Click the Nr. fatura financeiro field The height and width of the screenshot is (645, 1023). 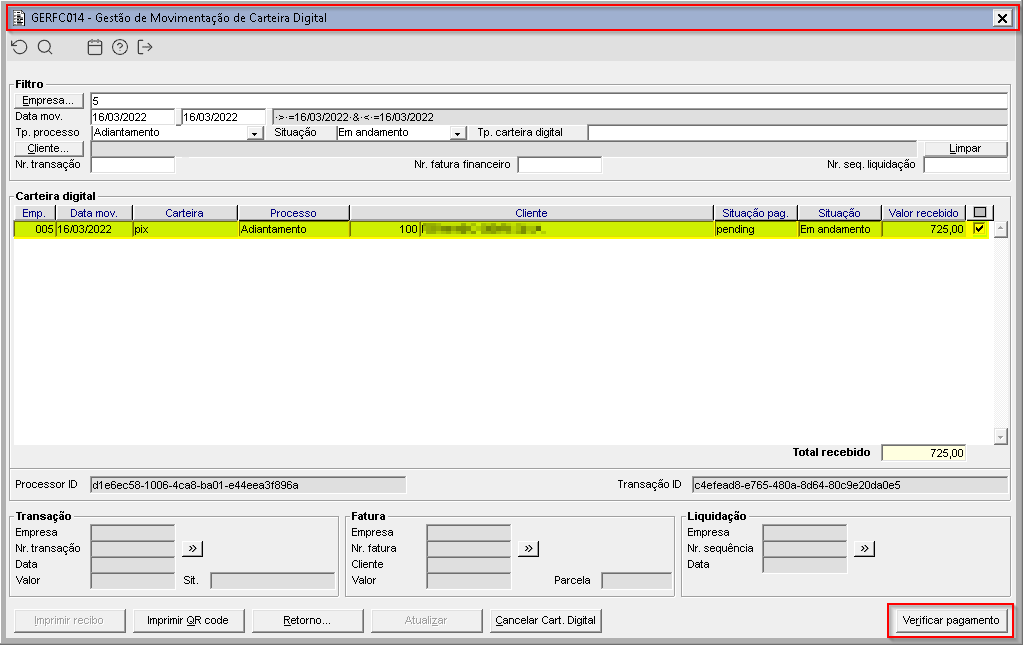tap(560, 165)
